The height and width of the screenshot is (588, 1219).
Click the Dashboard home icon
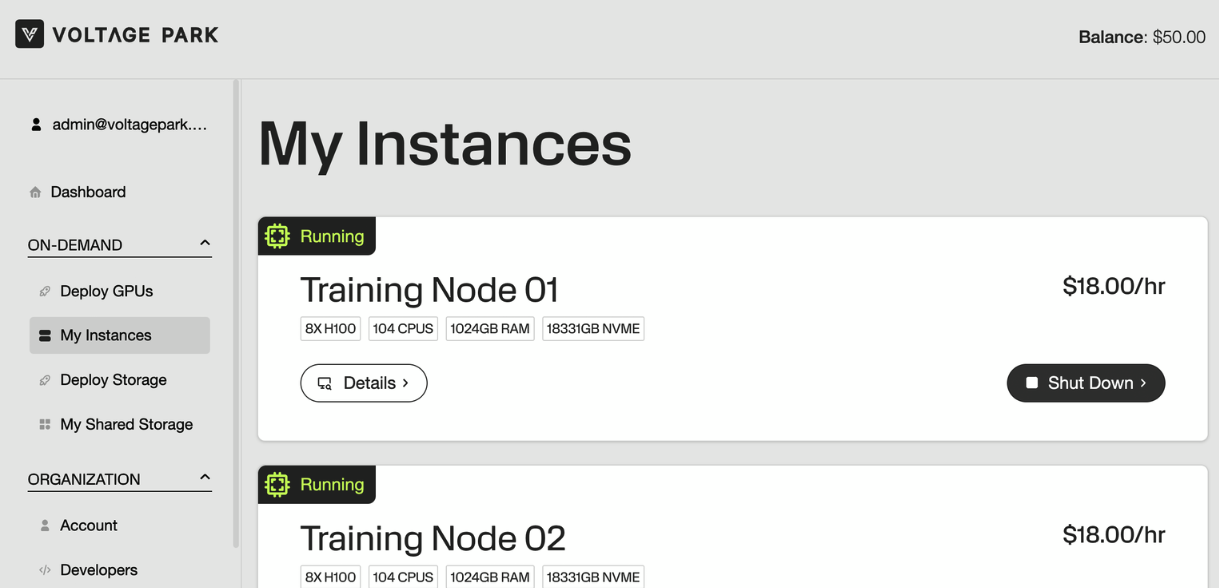[x=35, y=192]
